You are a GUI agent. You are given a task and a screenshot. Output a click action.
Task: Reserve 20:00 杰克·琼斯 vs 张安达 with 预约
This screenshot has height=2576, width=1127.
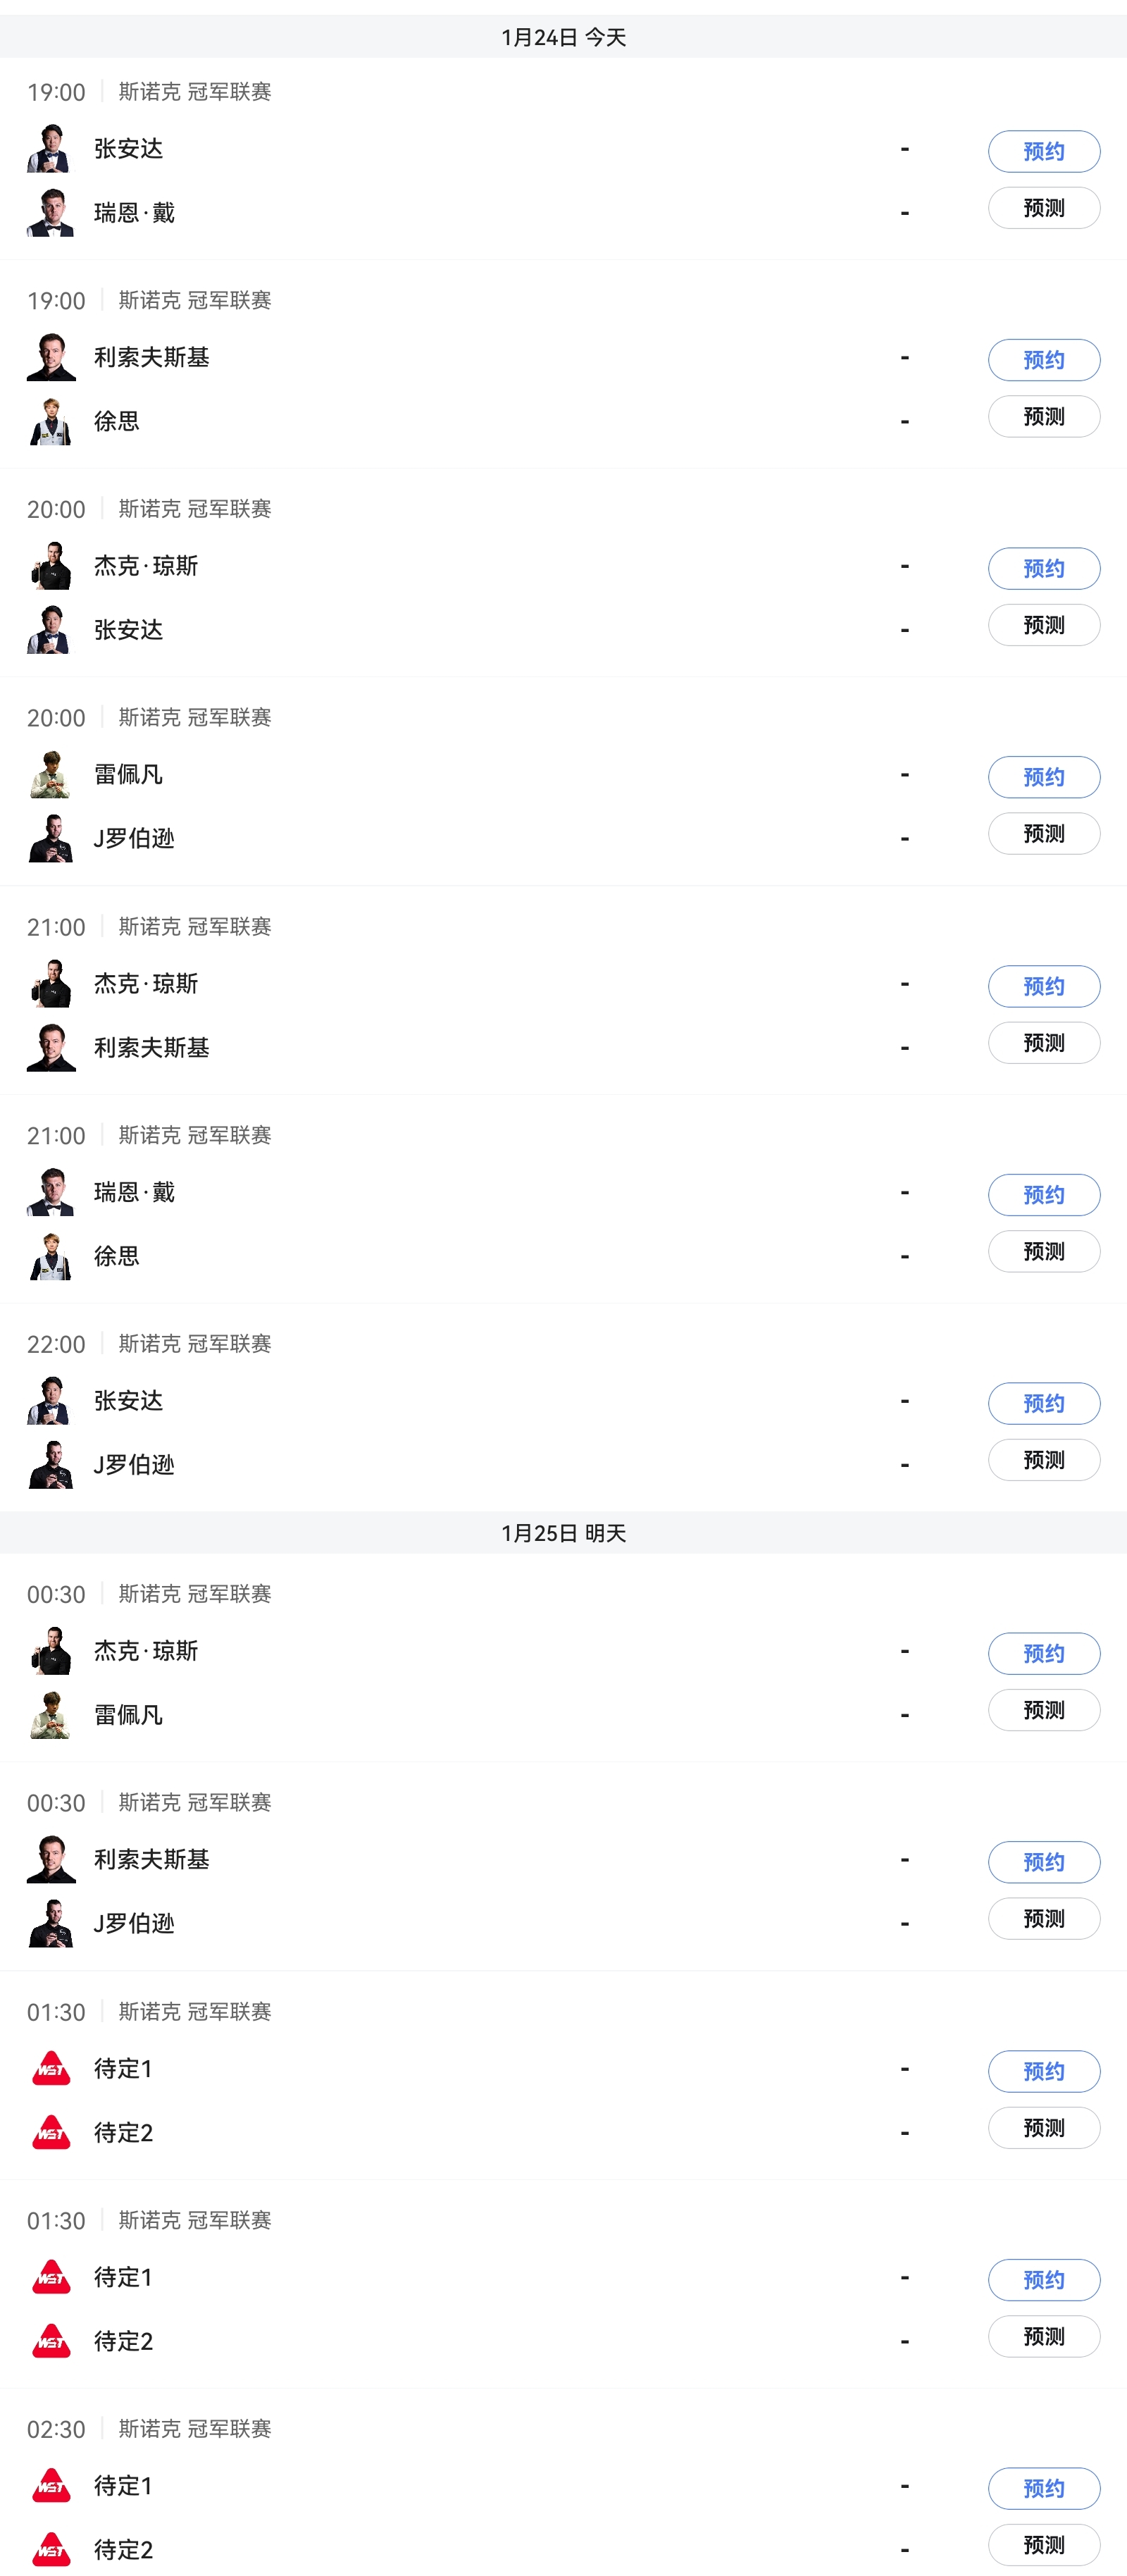1043,569
